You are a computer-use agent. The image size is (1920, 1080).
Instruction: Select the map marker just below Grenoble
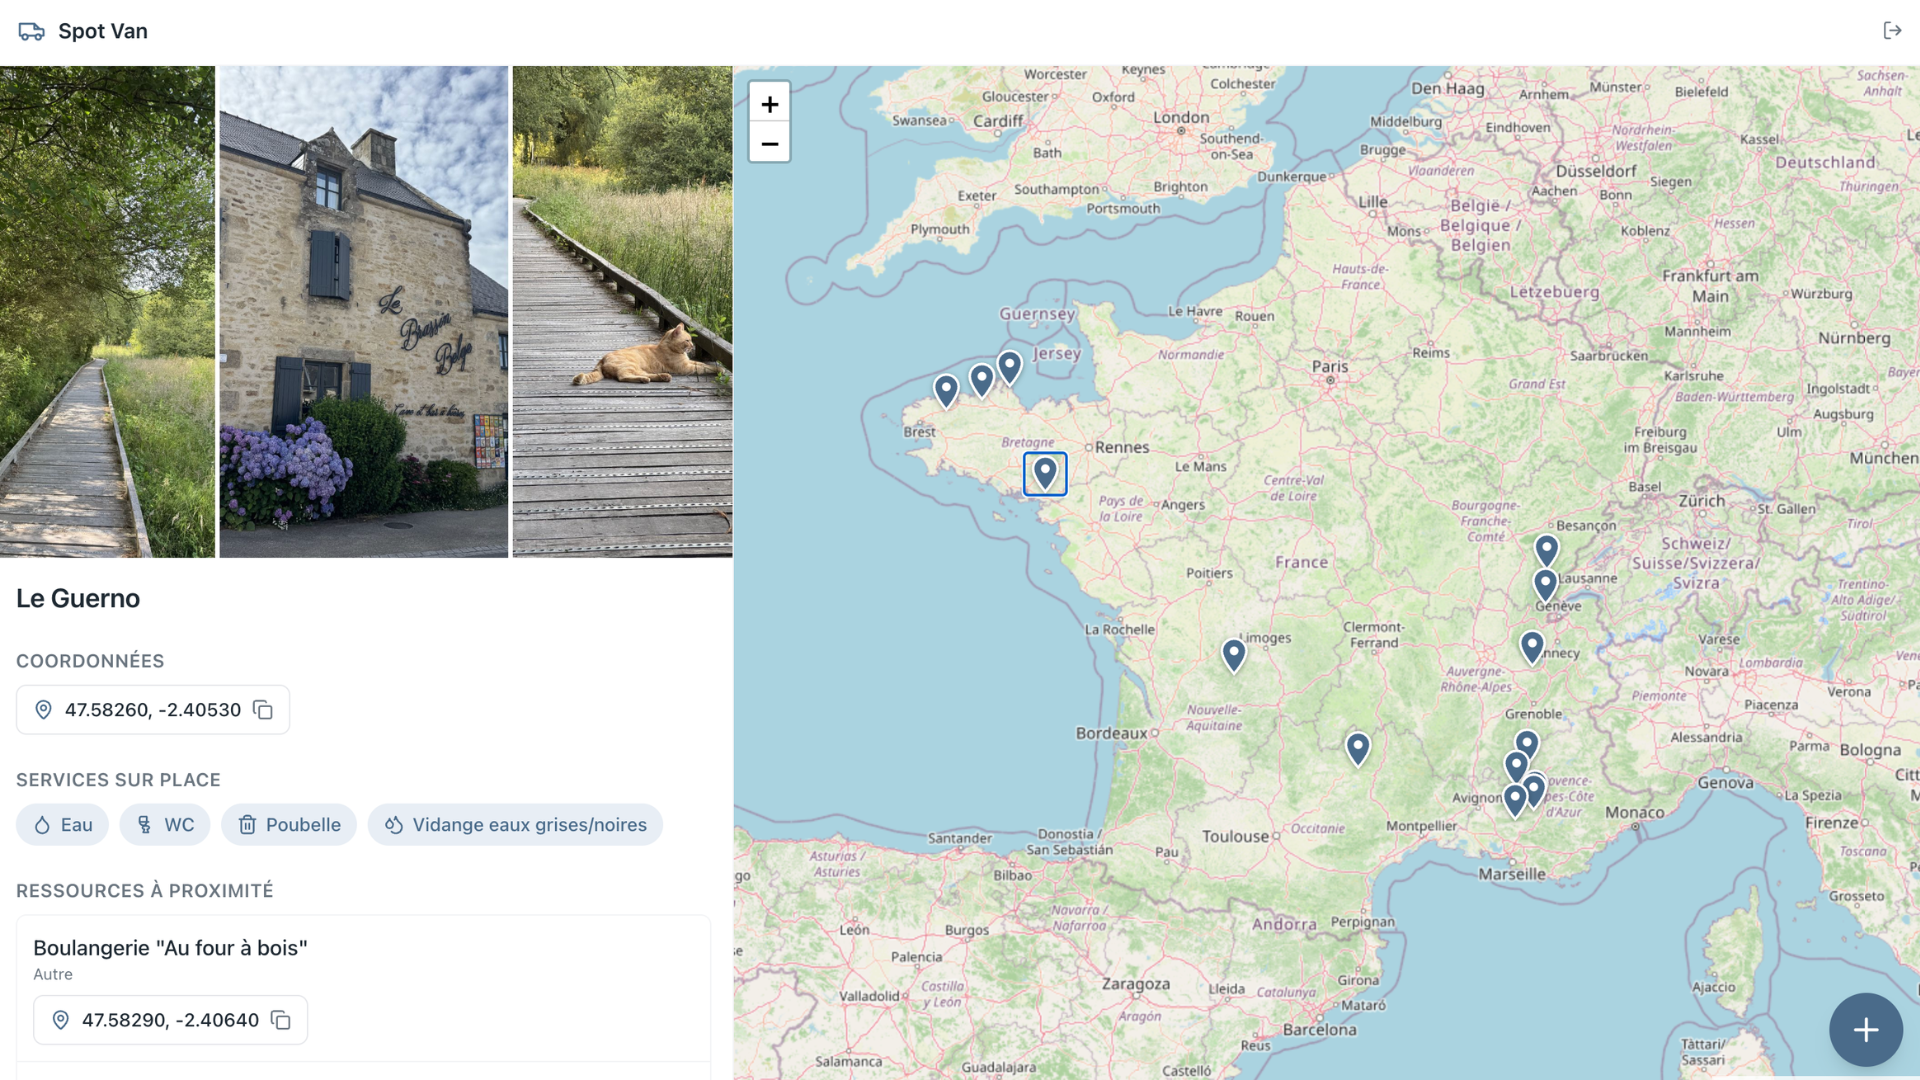(1526, 745)
